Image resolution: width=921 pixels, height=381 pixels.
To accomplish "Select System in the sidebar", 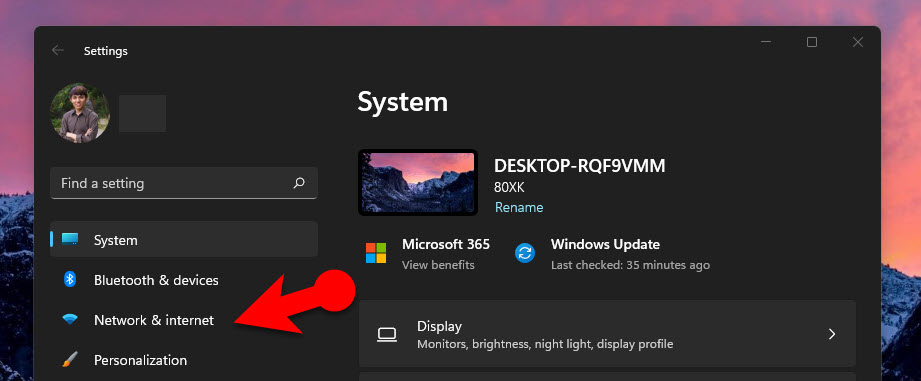I will 184,240.
